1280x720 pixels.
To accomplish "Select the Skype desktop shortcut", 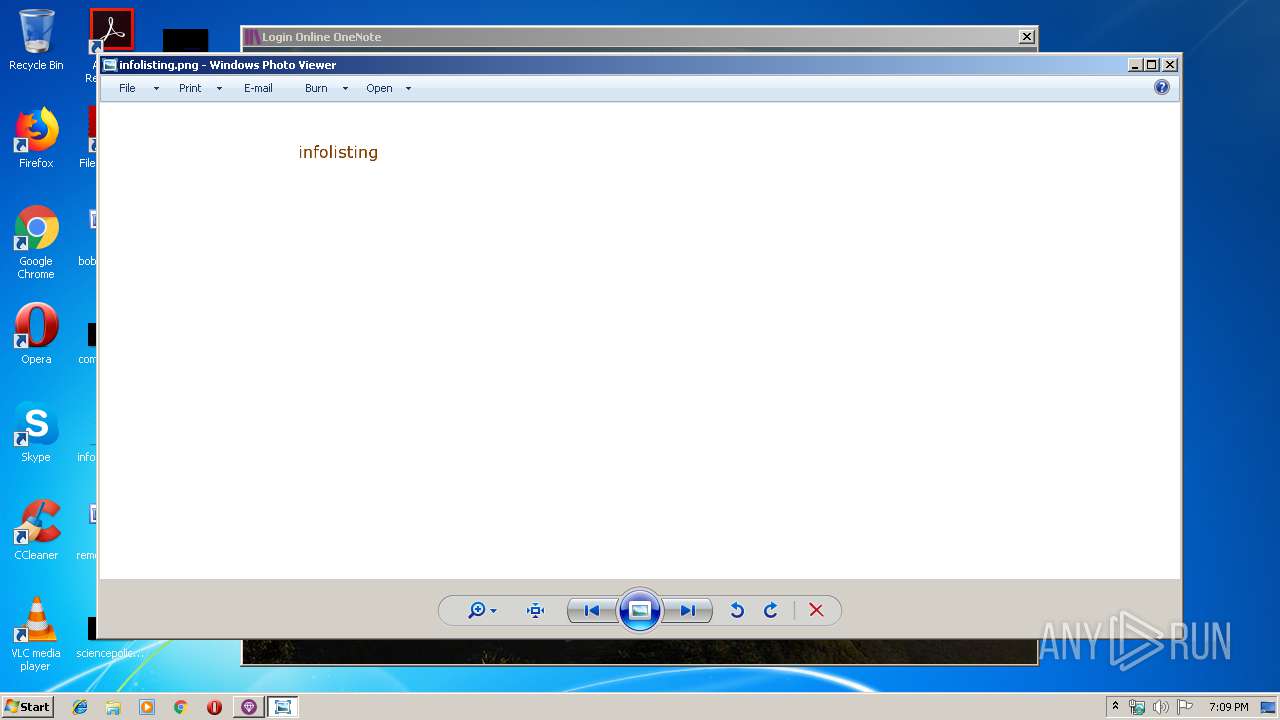I will pyautogui.click(x=36, y=432).
